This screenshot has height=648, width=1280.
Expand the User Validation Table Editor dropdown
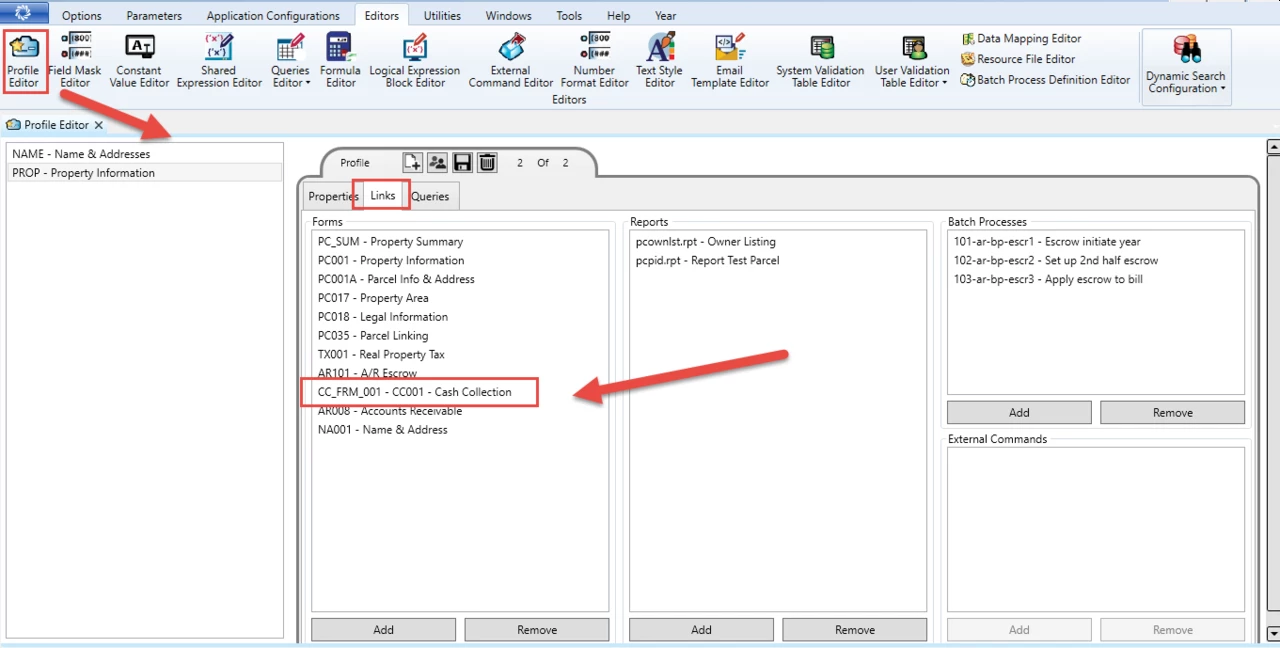(912, 61)
